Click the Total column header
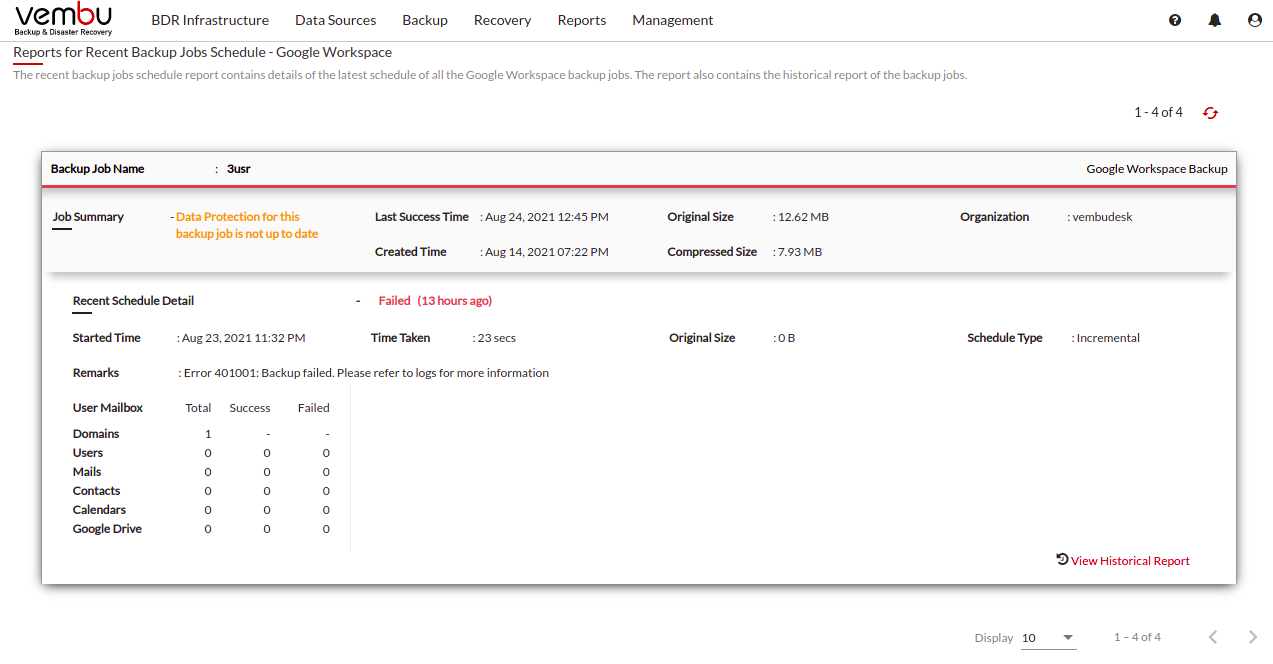The image size is (1273, 664). [x=198, y=408]
